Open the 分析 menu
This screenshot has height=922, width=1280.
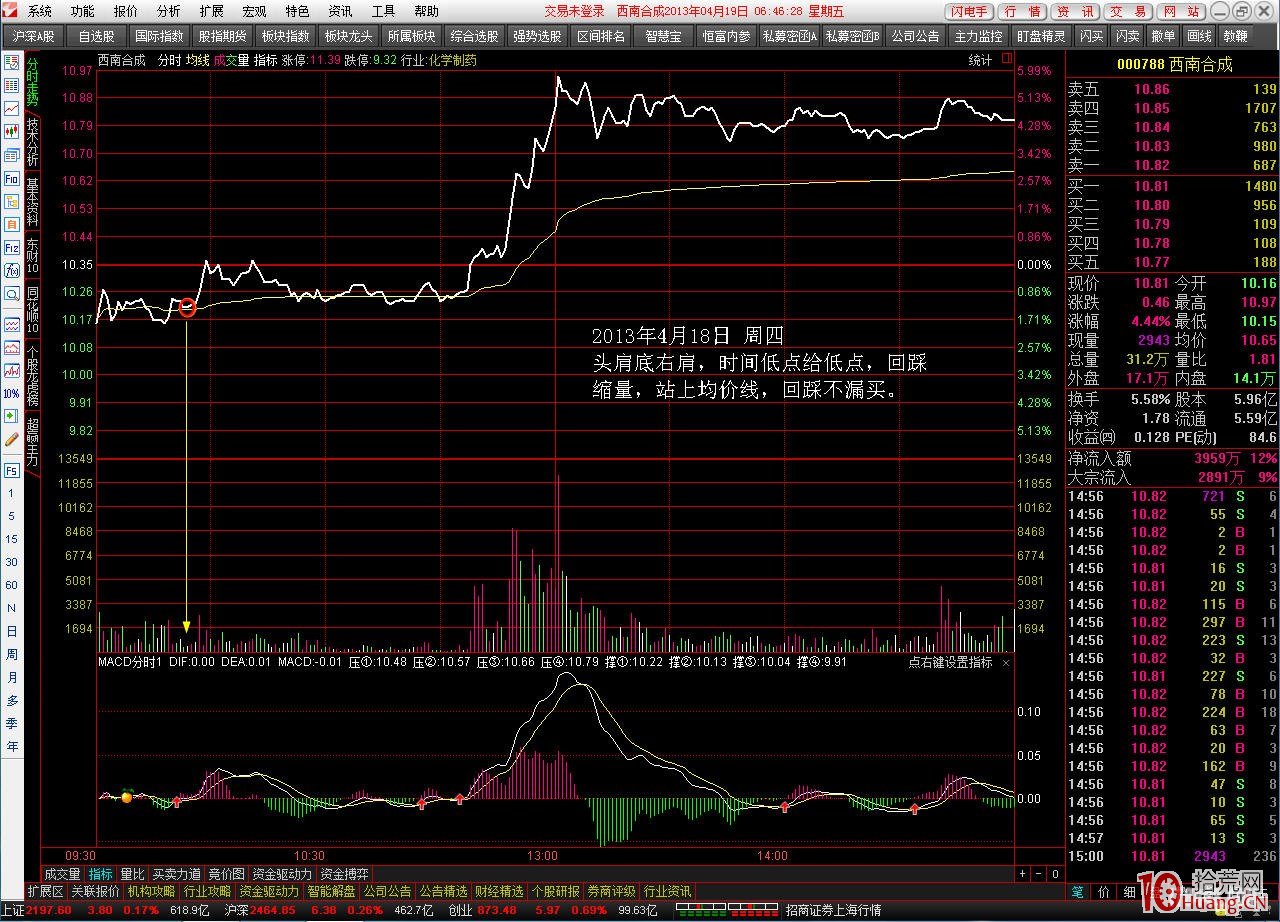click(x=169, y=11)
